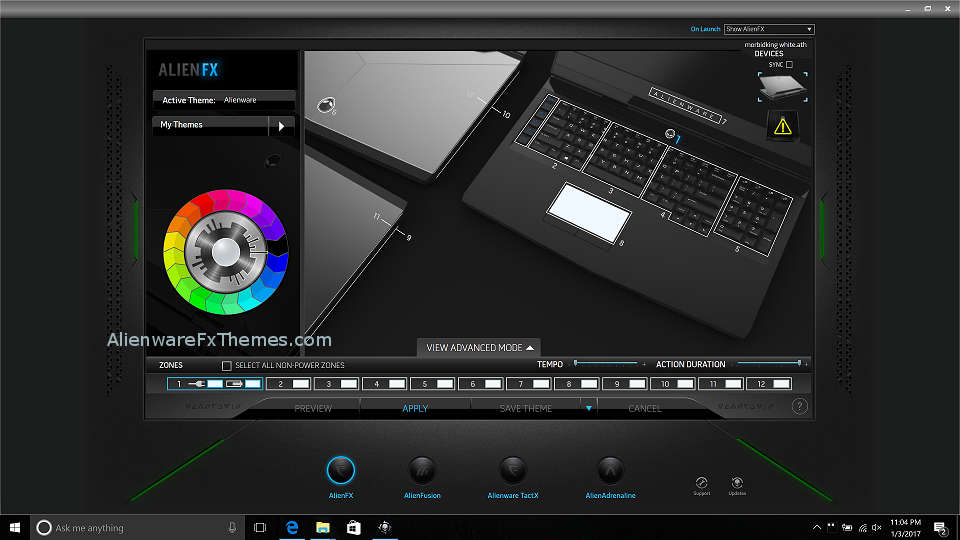Select zone 4 in the zones bar
960x540 pixels.
tap(384, 384)
